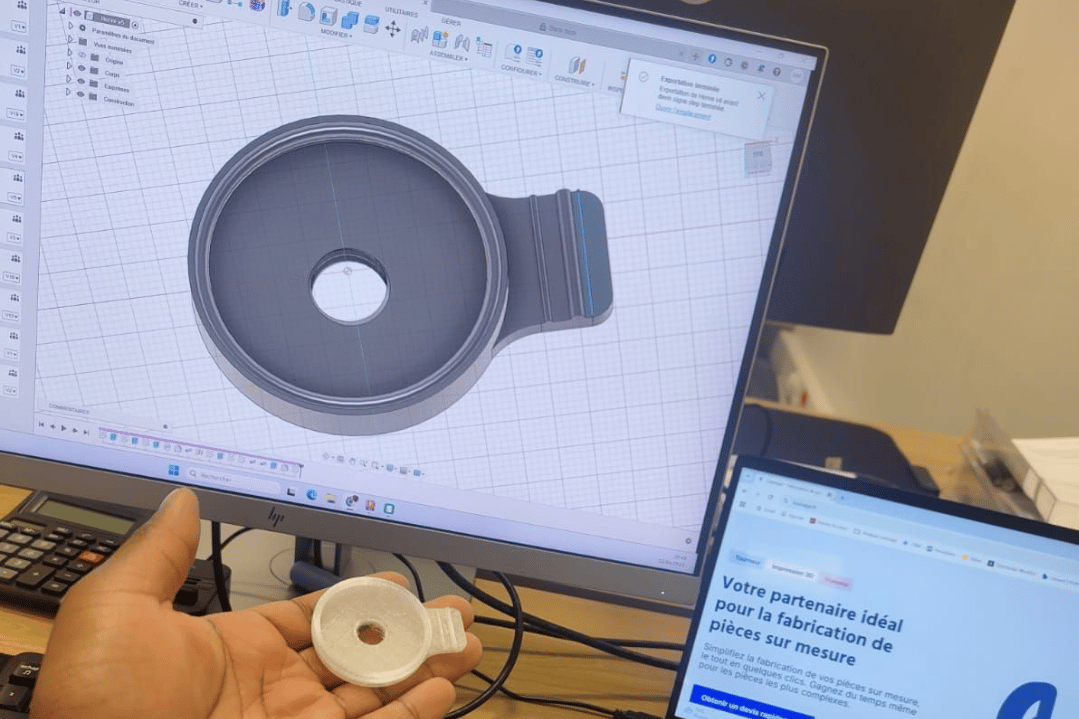Toggle visibility eye of Corps folder
The width and height of the screenshot is (1079, 719).
(81, 68)
